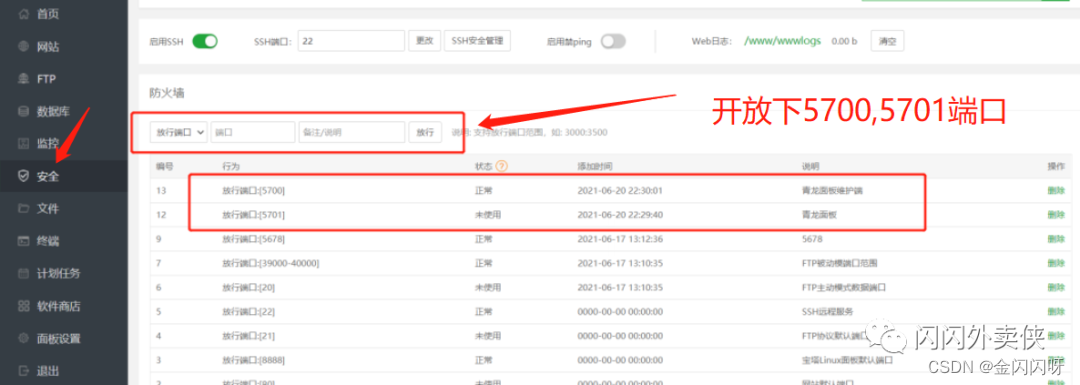The height and width of the screenshot is (385, 1080).
Task: Click the 文件 folder icon in sidebar
Action: click(23, 209)
